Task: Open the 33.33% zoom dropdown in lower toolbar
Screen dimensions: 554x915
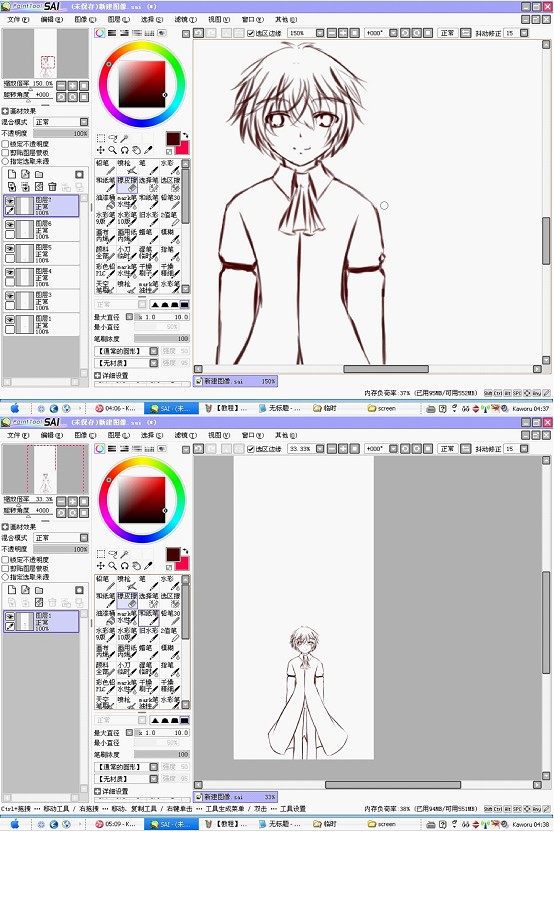Action: [x=320, y=449]
